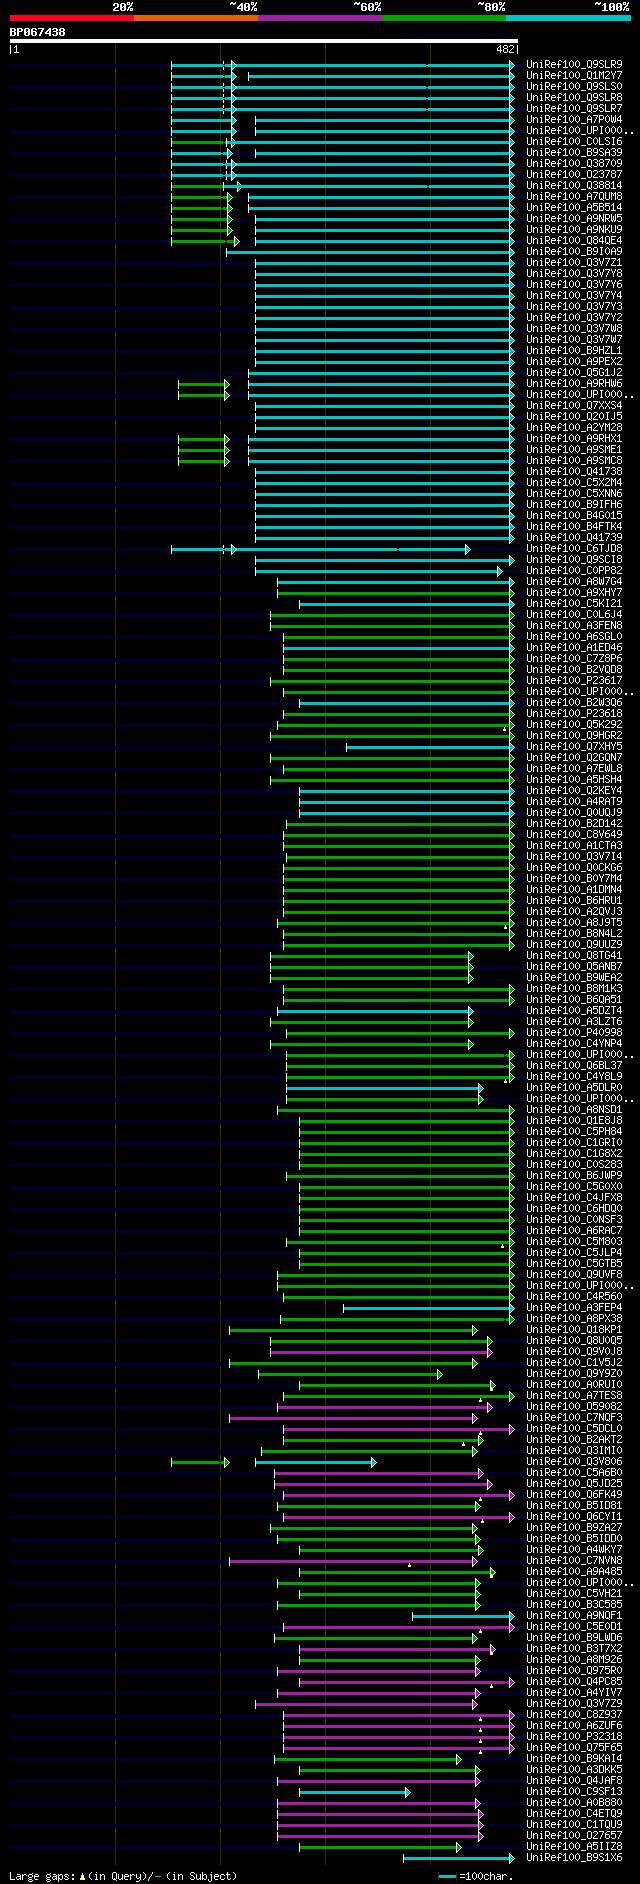The height and width of the screenshot is (1884, 640).
Task: Click the green ~80% identity color segment
Action: coord(444,18)
